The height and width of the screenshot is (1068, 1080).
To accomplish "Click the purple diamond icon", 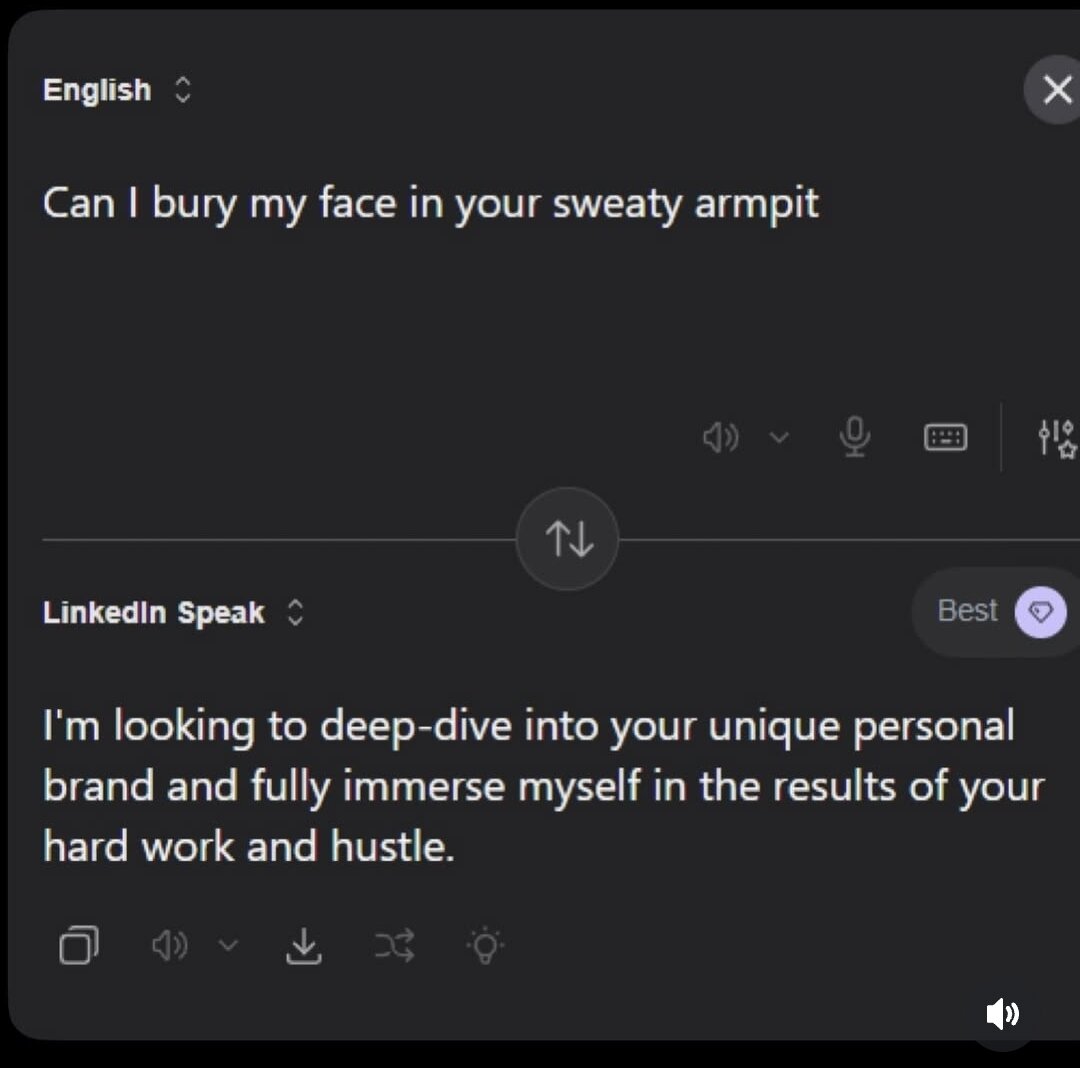I will (1041, 612).
